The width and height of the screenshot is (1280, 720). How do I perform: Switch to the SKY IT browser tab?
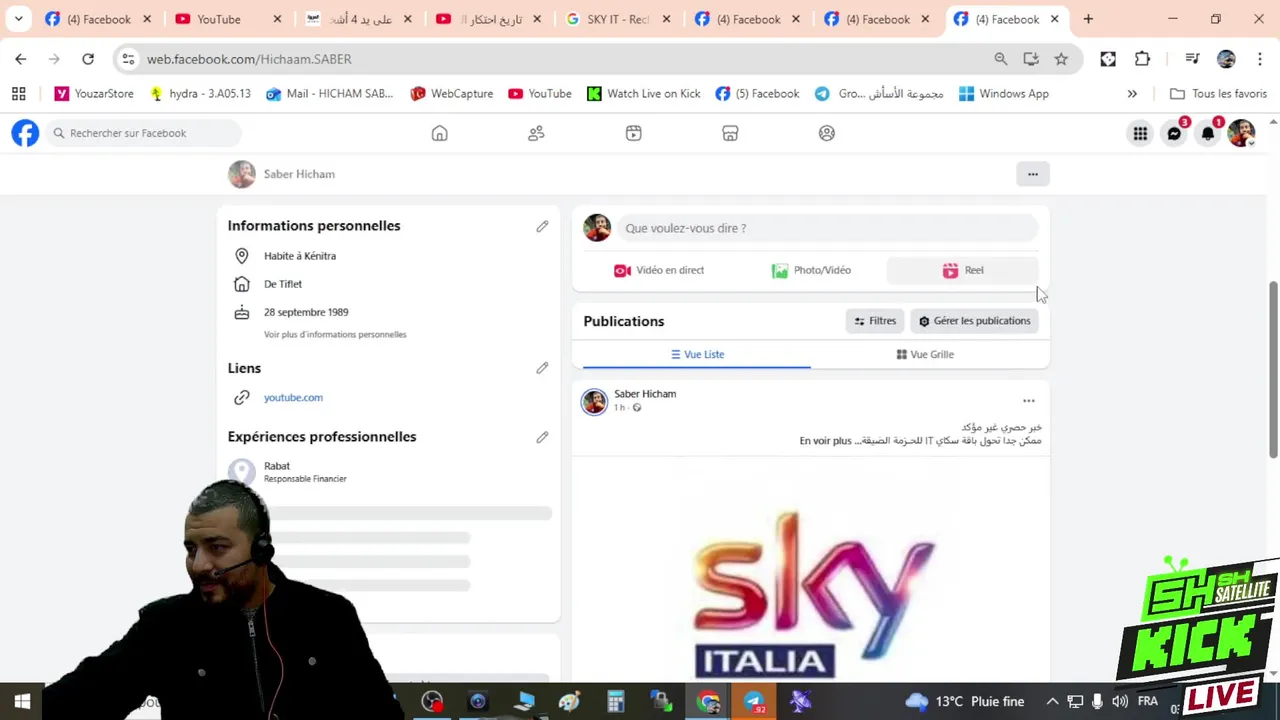click(x=616, y=19)
